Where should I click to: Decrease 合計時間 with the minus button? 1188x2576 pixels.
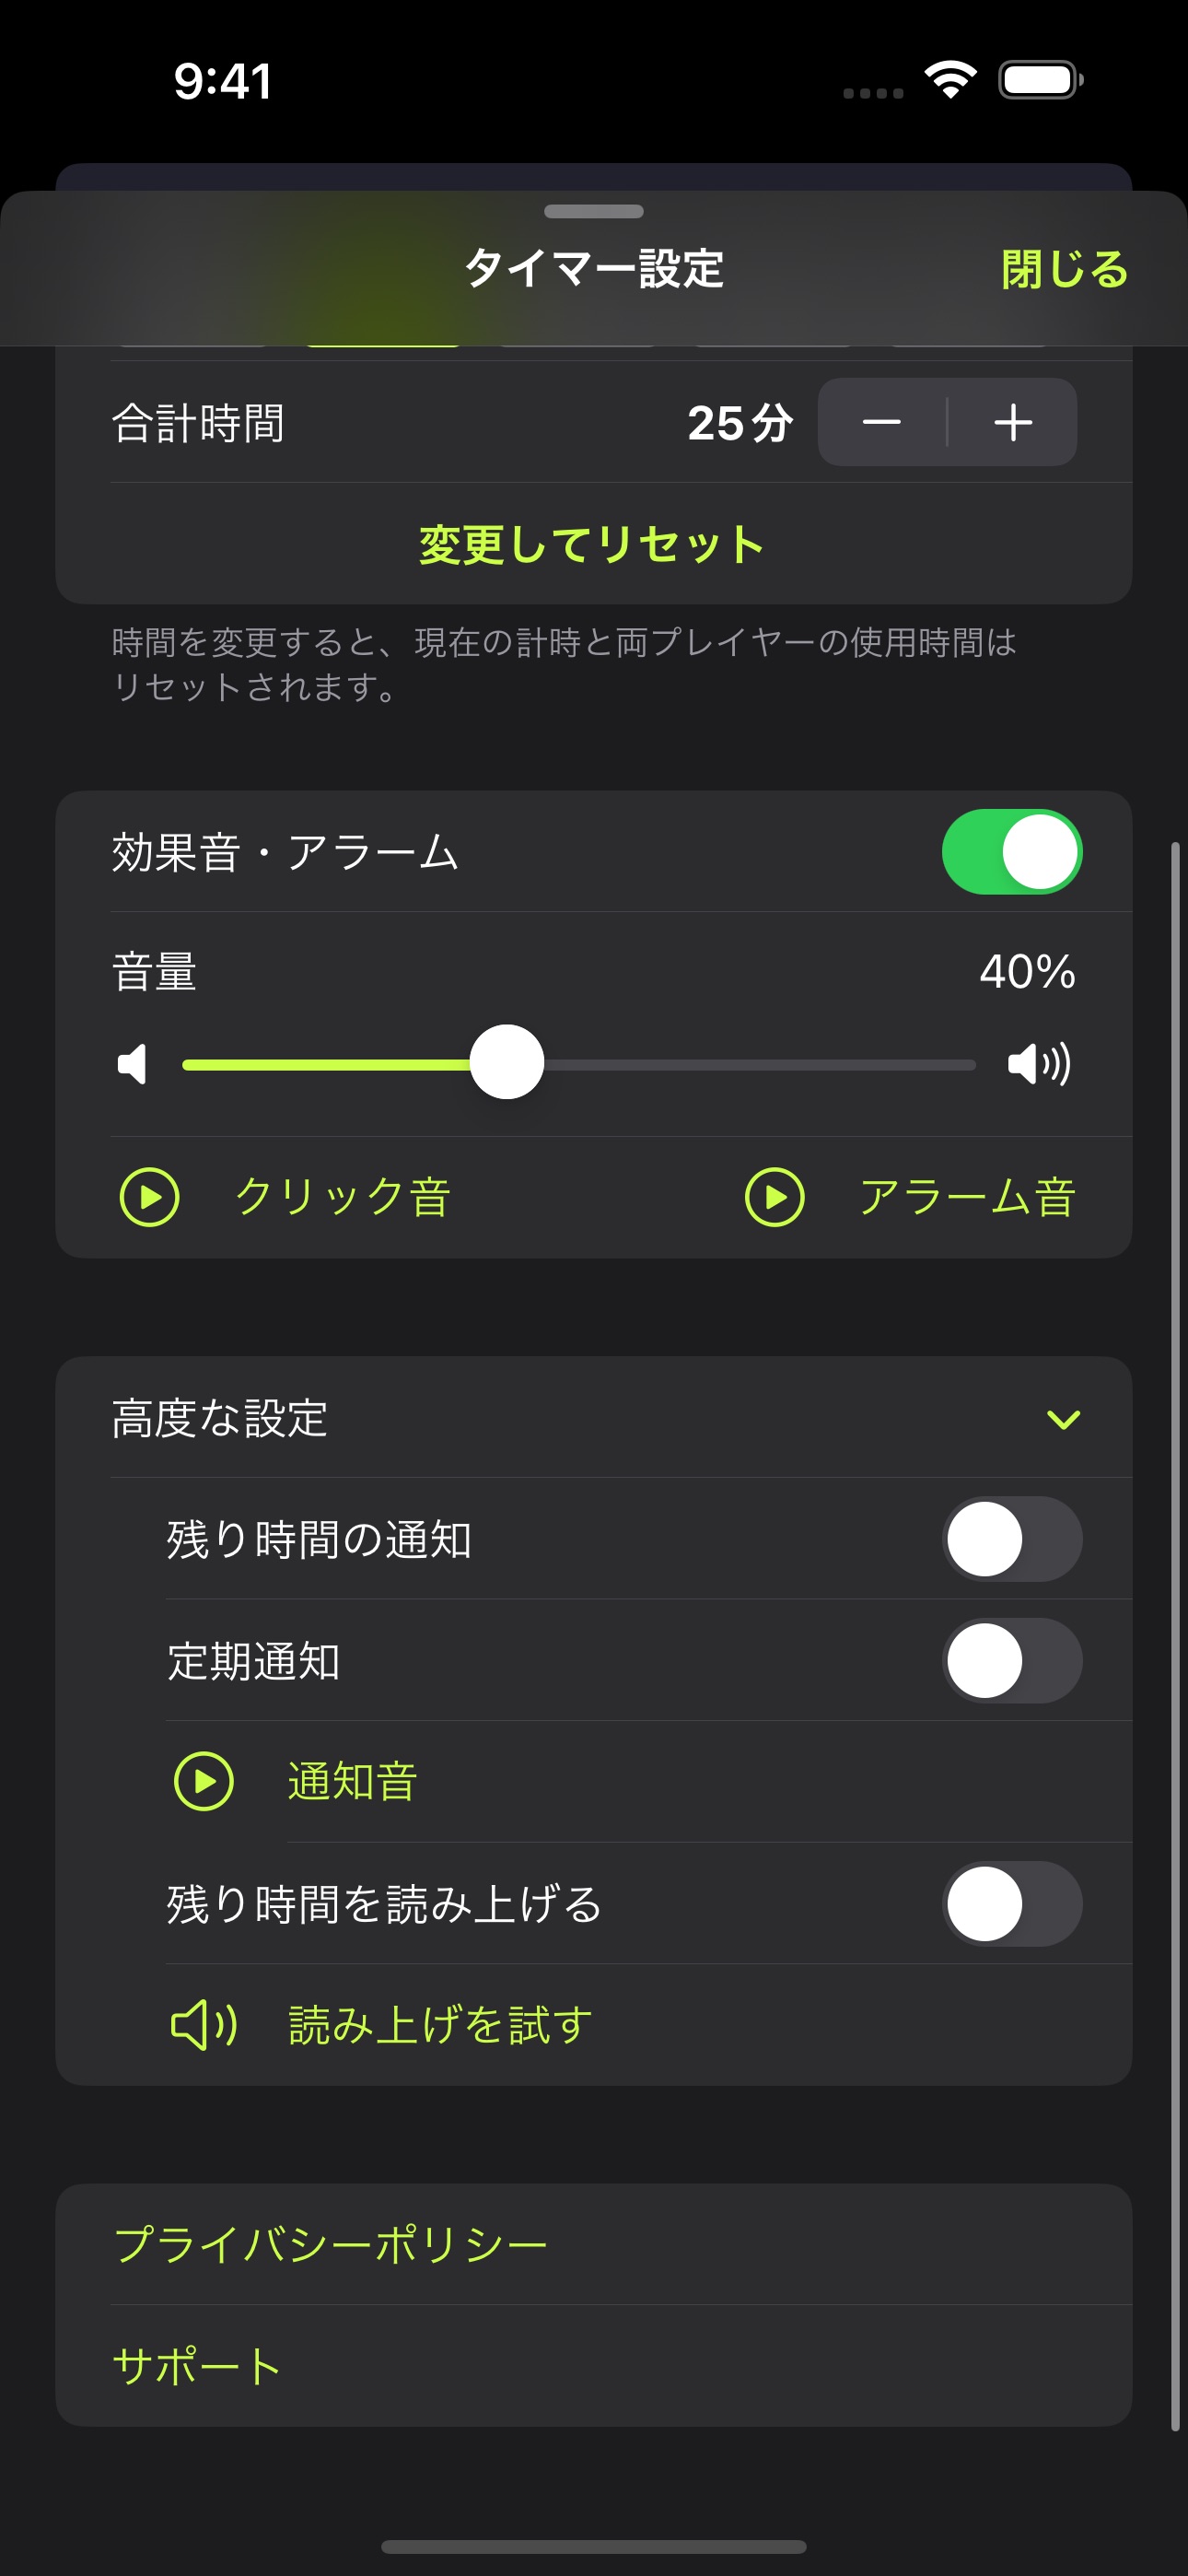(x=882, y=422)
